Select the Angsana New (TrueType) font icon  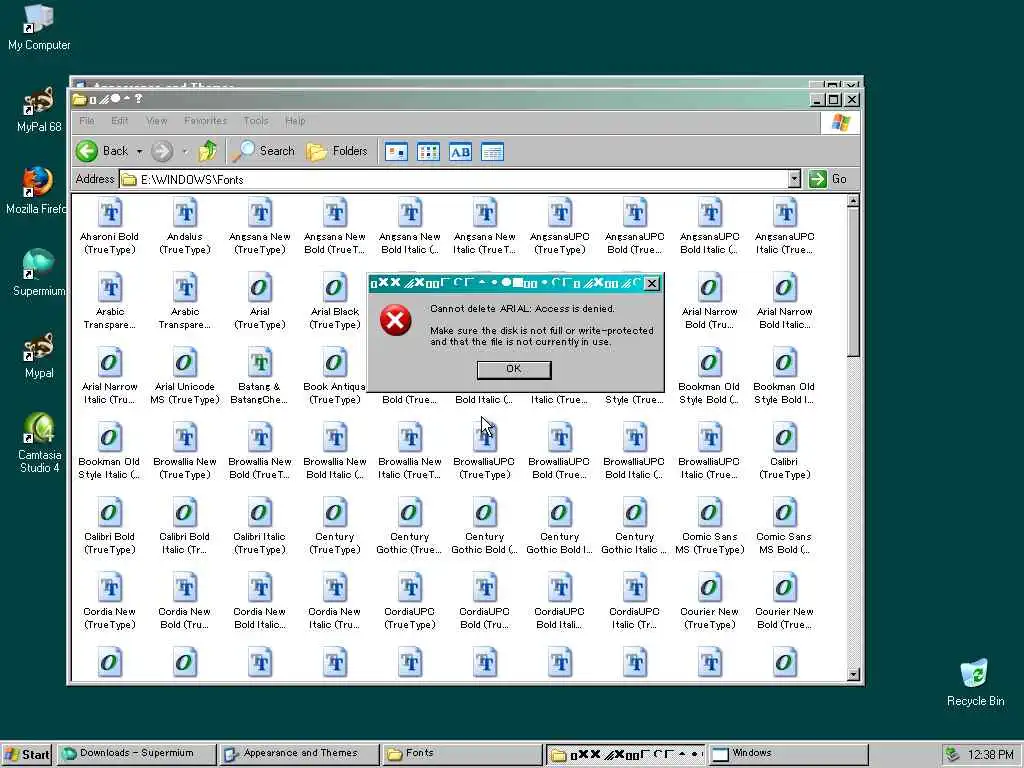pos(260,226)
